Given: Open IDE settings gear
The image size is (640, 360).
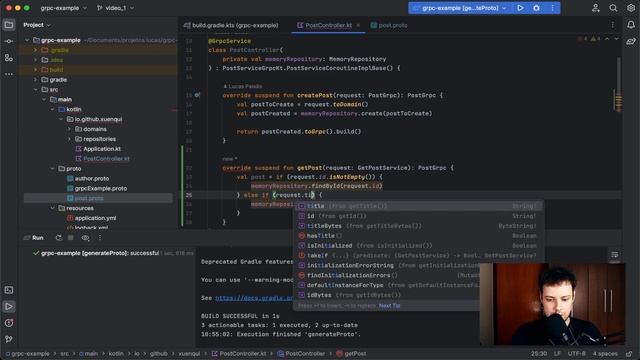Looking at the screenshot, I should click(631, 8).
